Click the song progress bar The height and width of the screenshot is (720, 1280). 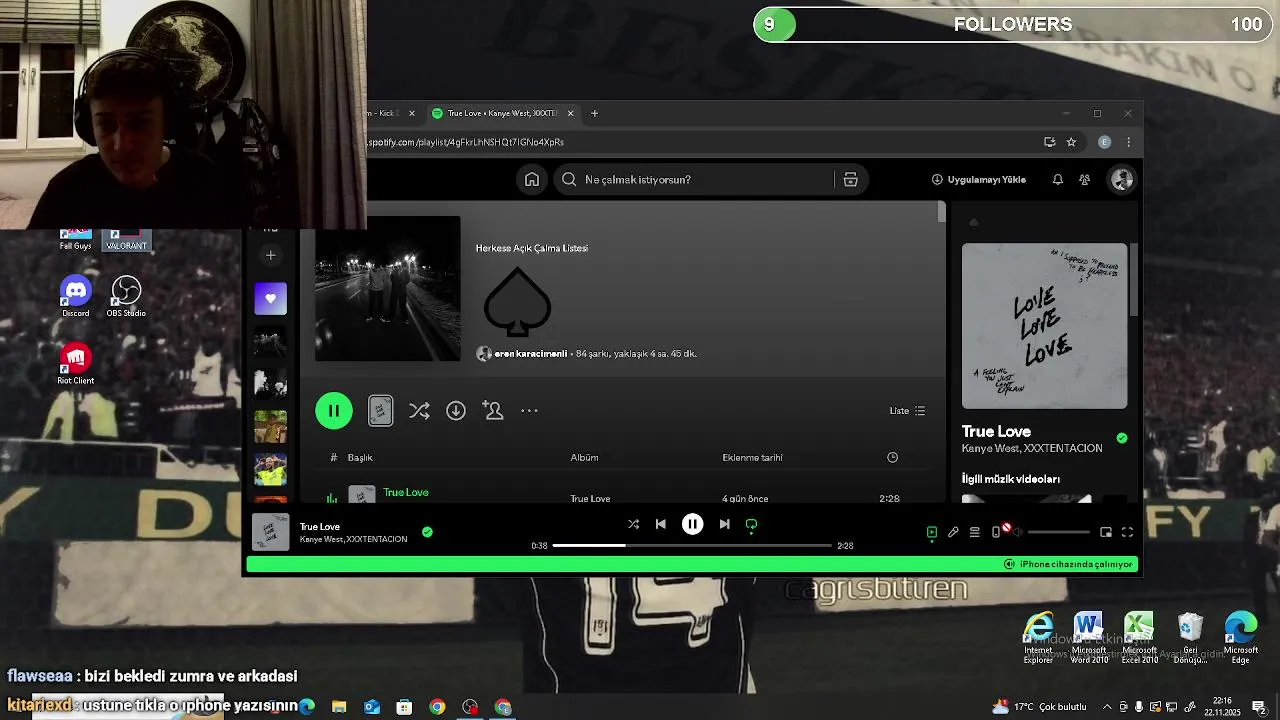tap(692, 546)
